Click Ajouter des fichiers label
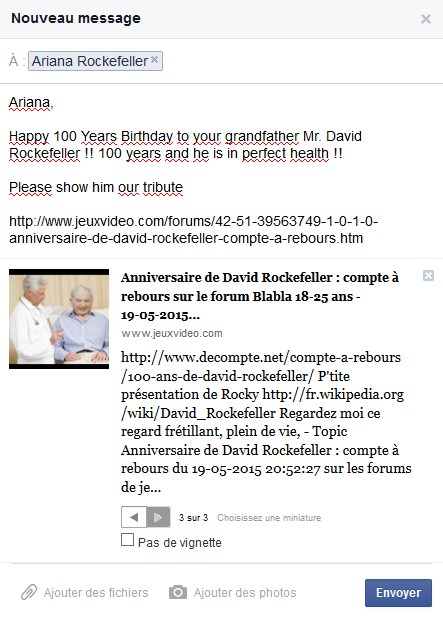Screen dimensions: 443x620 pyautogui.click(x=96, y=593)
